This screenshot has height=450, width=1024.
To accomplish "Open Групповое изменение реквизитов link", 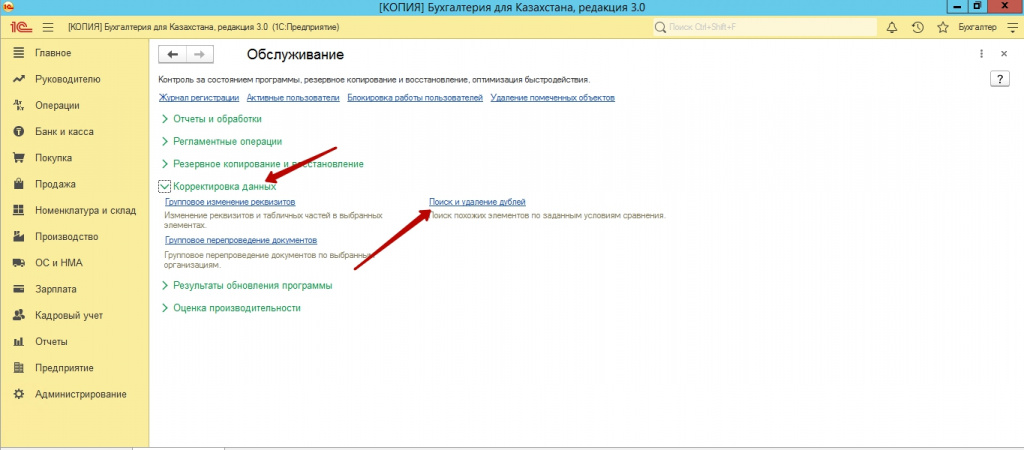I will tap(231, 202).
